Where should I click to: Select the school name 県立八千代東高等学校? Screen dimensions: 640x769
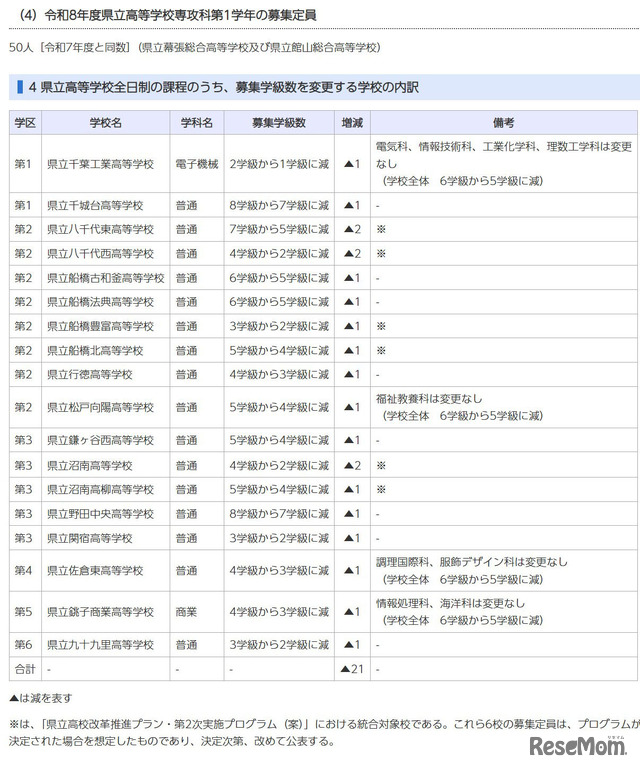(101, 230)
